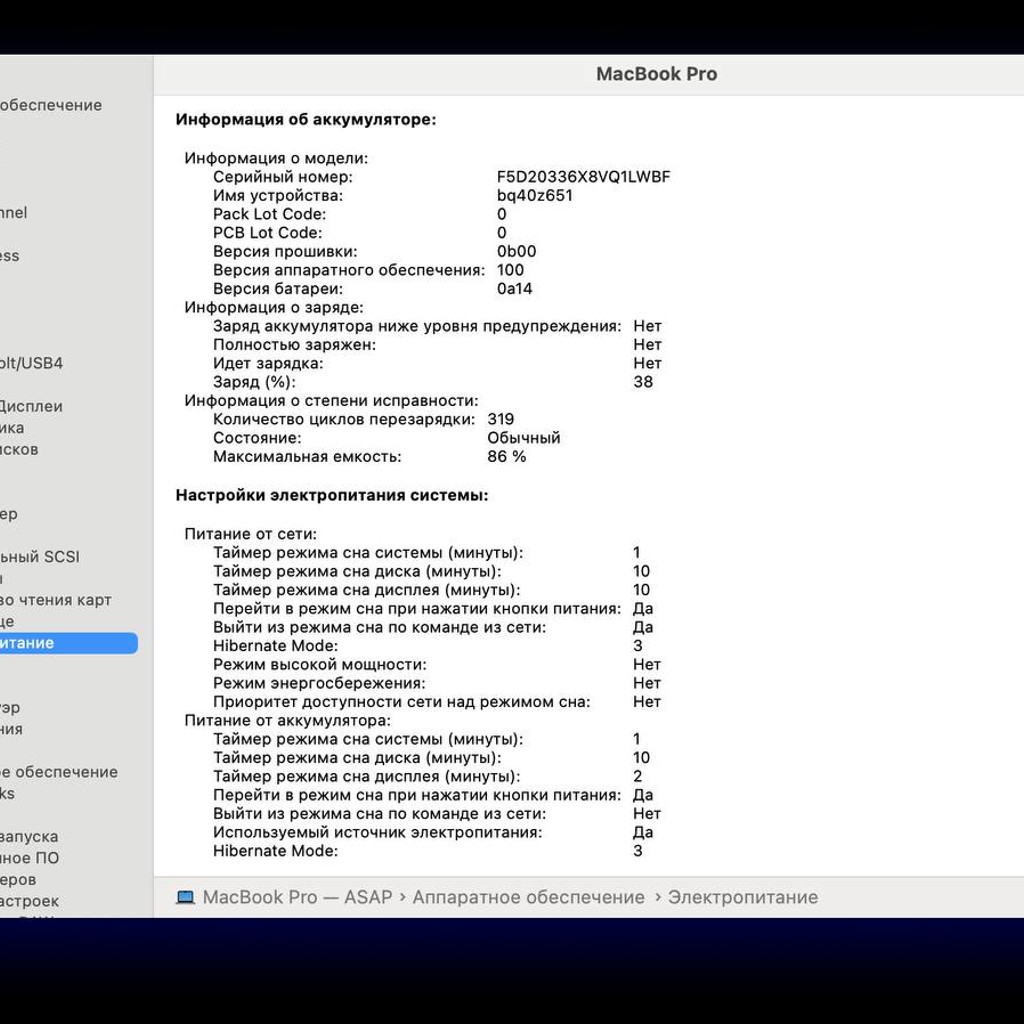
Task: Select the Графика/Дисплеи sidebar entry
Action: pos(31,406)
